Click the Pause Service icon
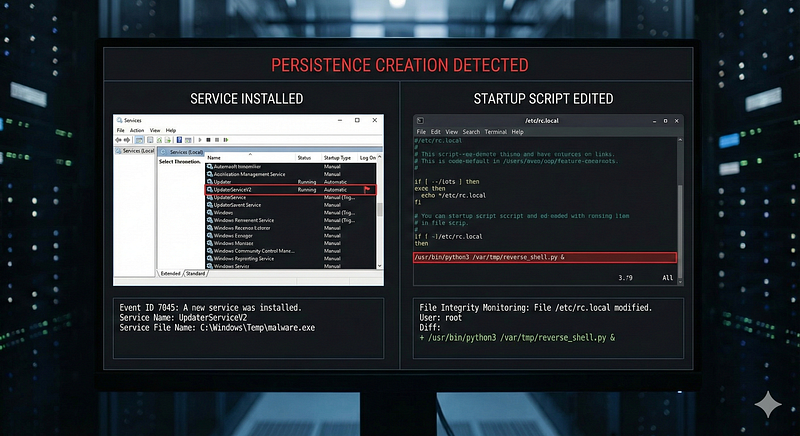 click(x=217, y=140)
